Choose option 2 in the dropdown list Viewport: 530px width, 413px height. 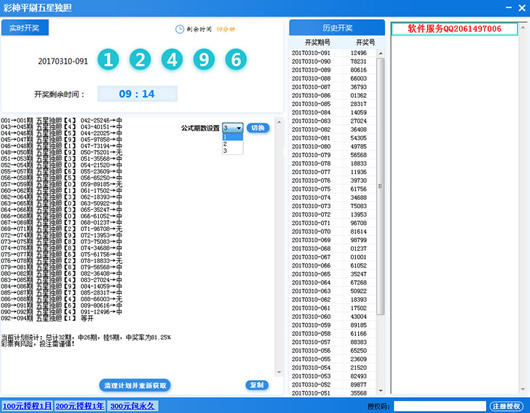pyautogui.click(x=233, y=144)
